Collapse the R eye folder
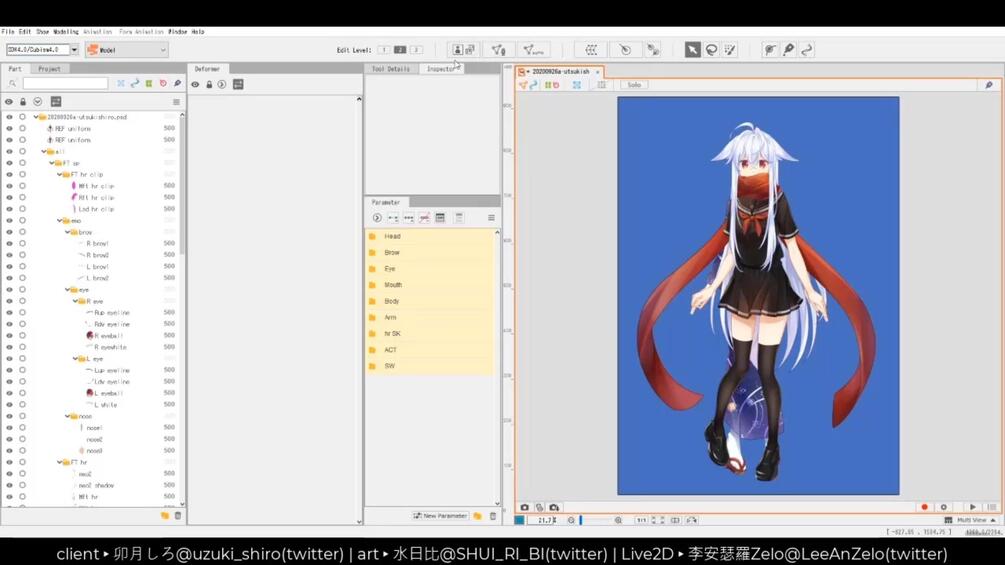This screenshot has width=1005, height=565. (x=75, y=301)
